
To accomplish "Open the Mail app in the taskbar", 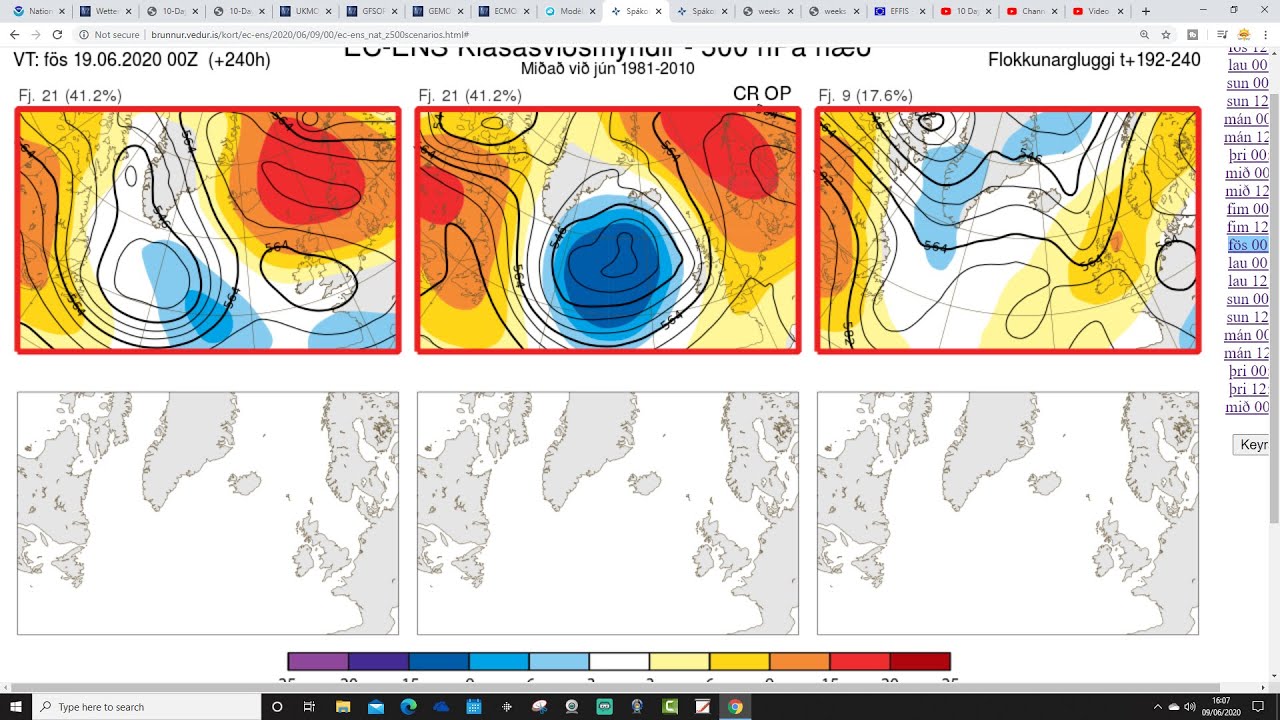I will coord(376,707).
